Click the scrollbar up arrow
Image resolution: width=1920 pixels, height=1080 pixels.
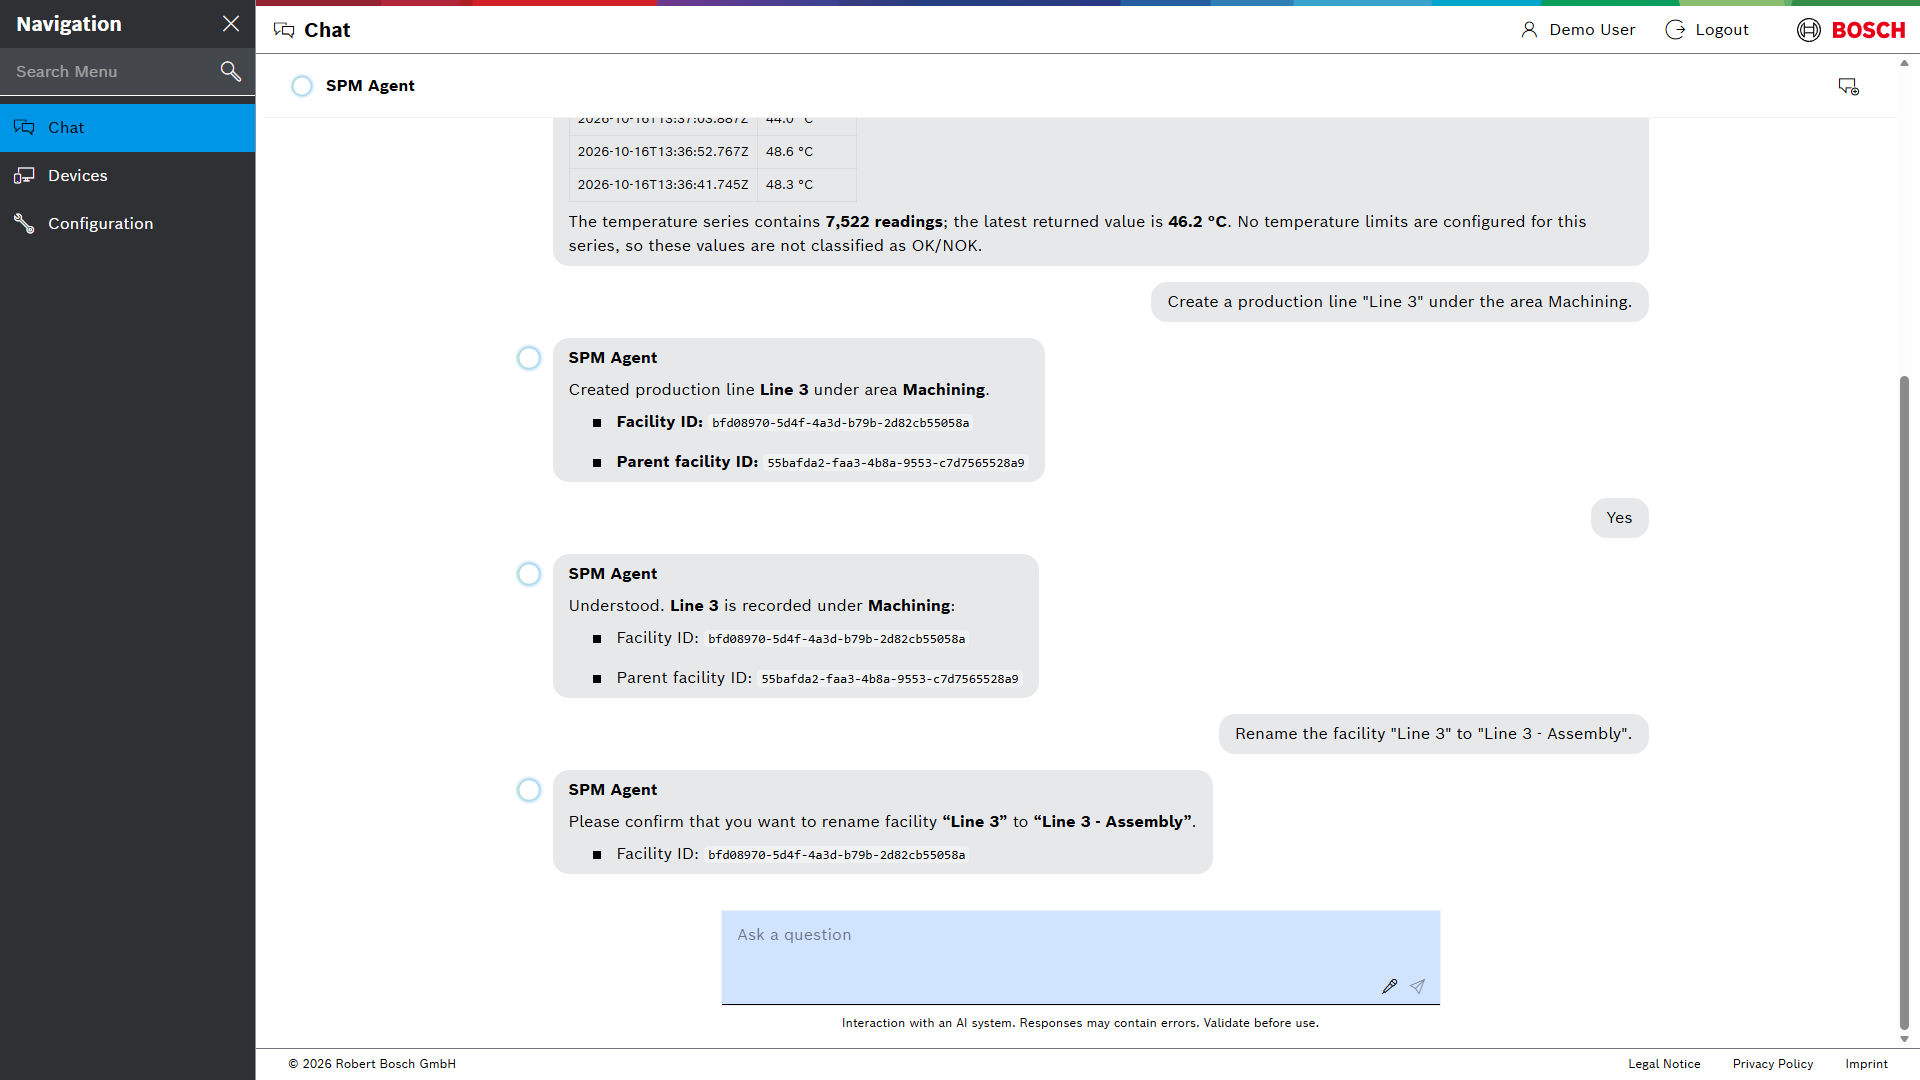pos(1904,63)
